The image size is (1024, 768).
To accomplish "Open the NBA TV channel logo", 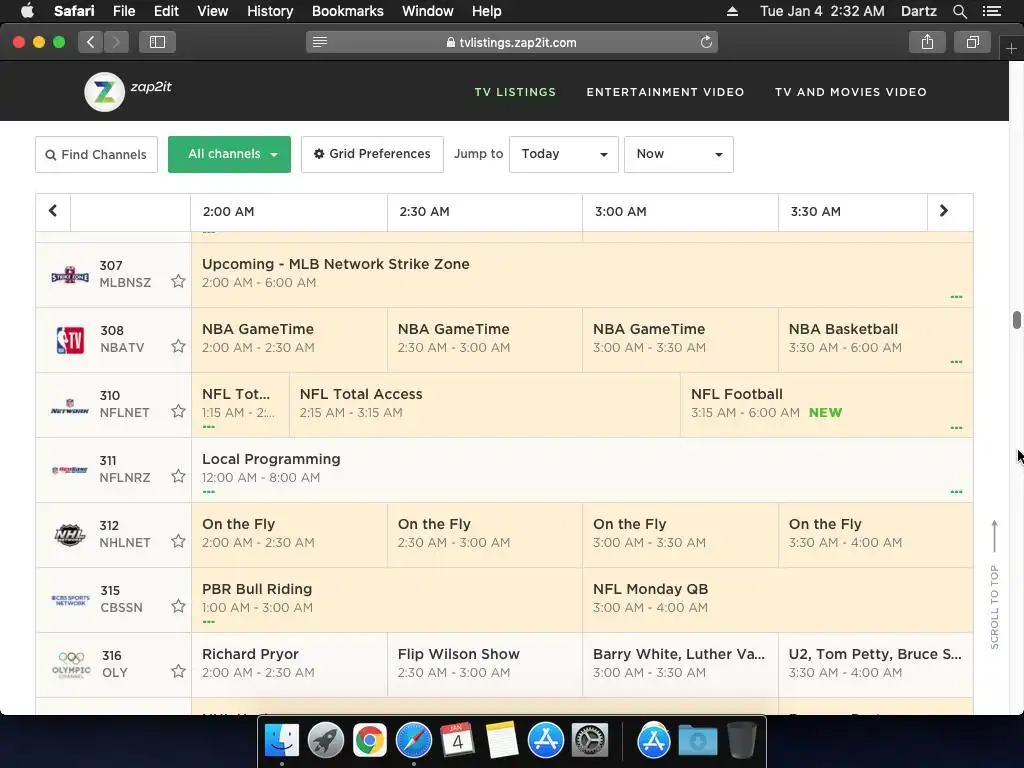I will [x=70, y=340].
